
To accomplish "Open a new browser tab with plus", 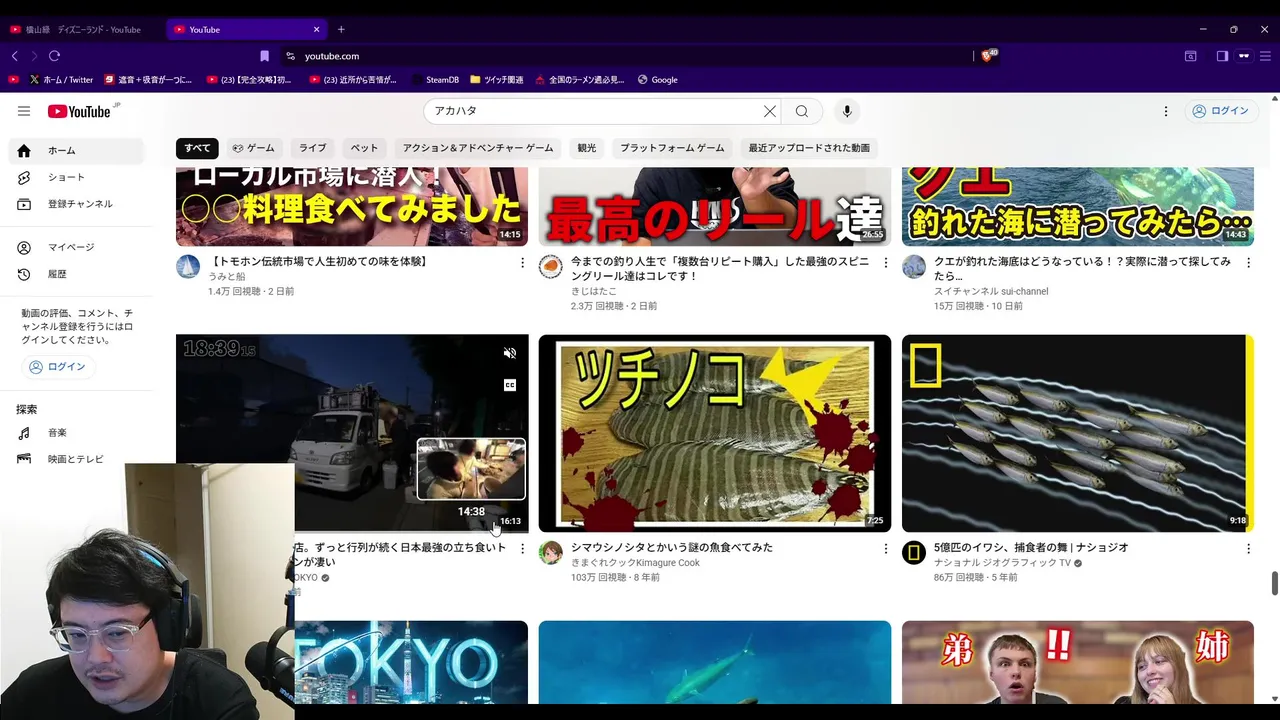I will point(341,30).
